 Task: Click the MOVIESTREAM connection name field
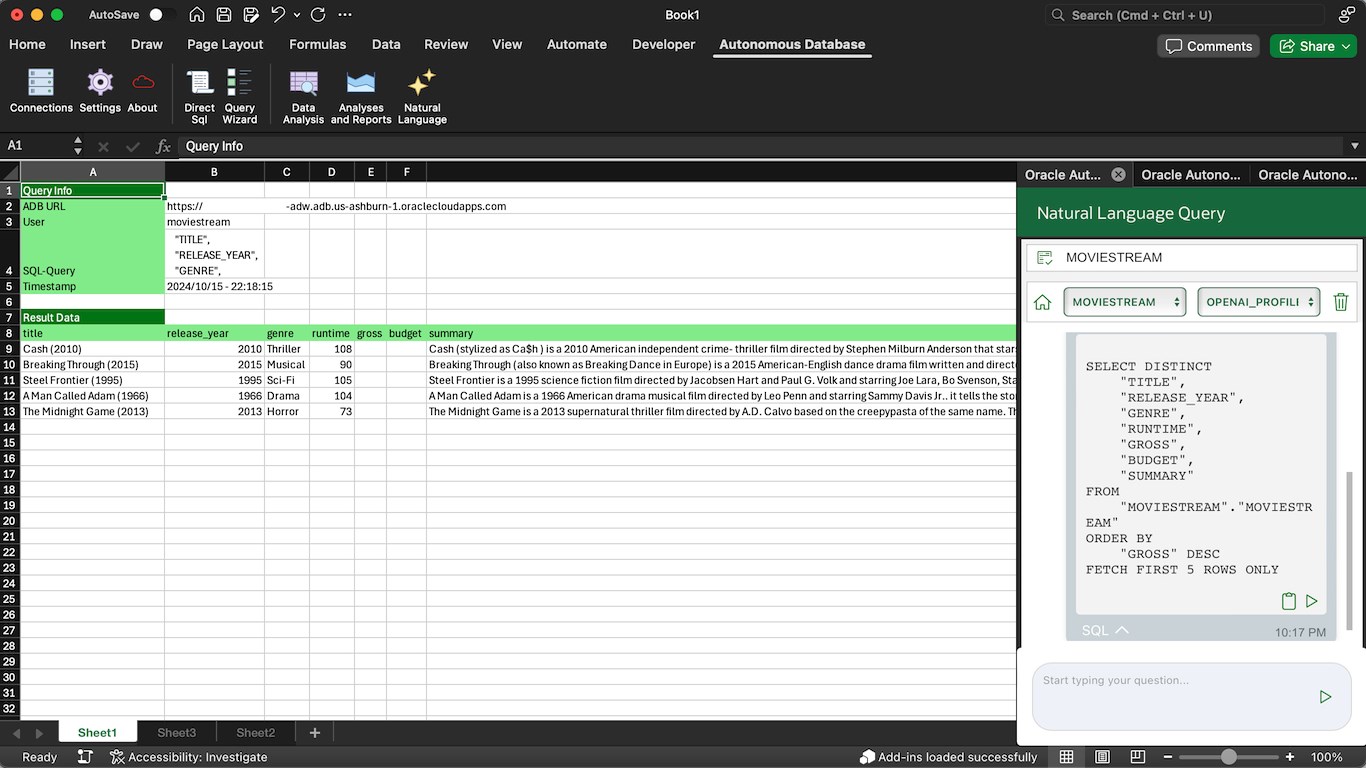pyautogui.click(x=1192, y=257)
